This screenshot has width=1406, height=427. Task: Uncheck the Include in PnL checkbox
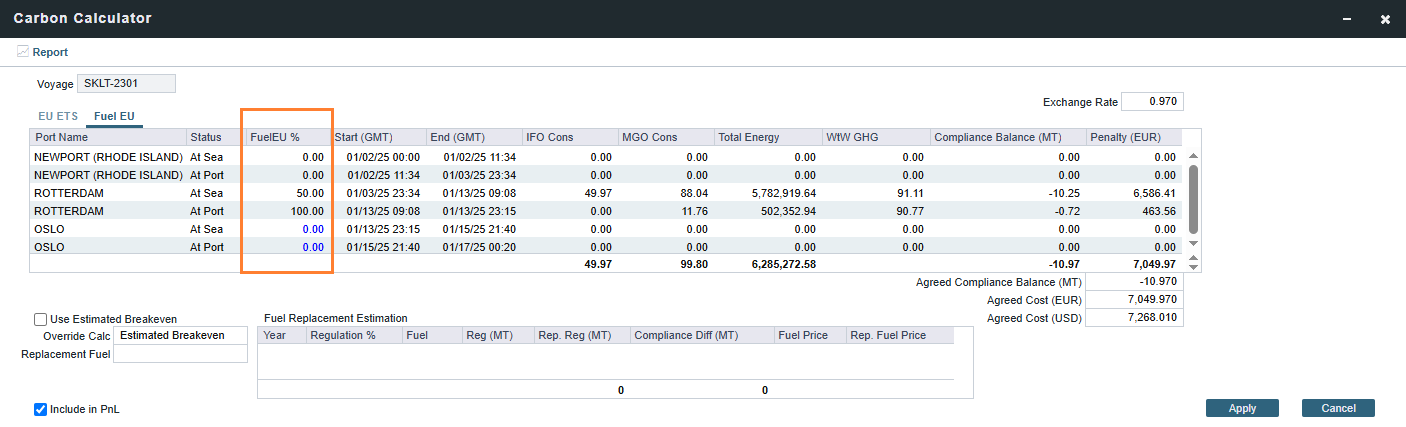41,409
